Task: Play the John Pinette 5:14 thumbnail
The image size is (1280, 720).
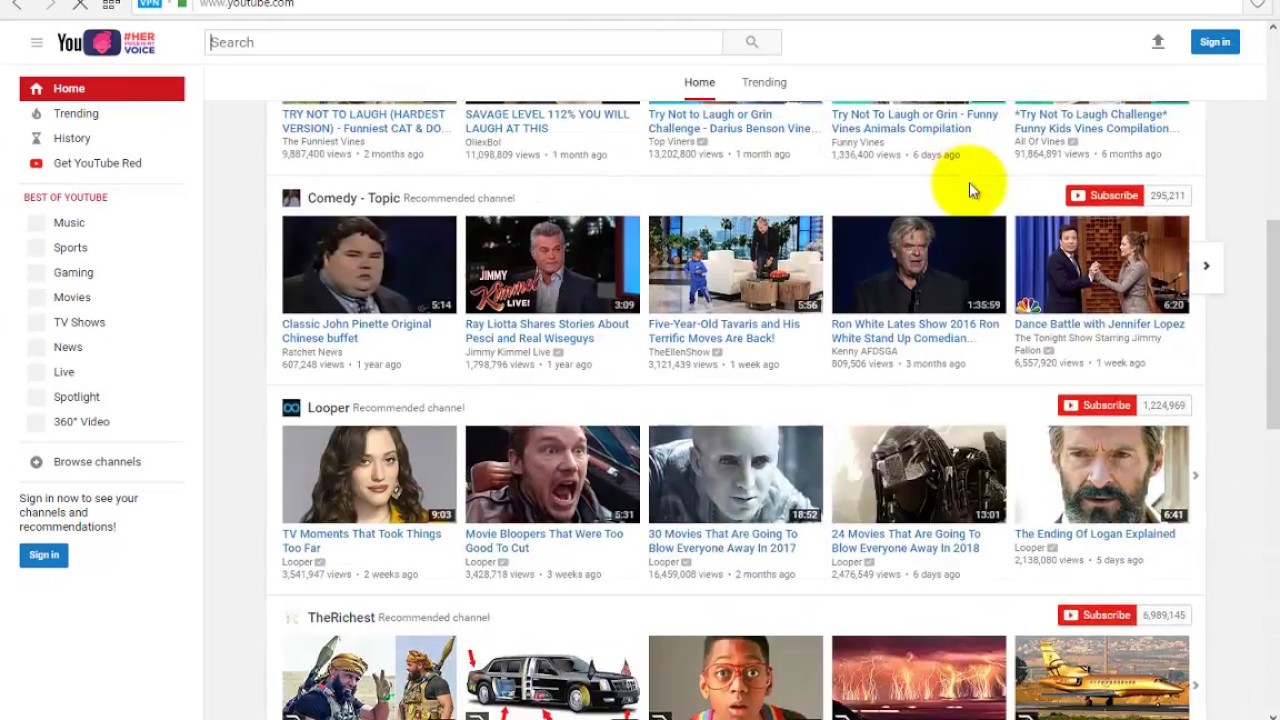Action: click(369, 265)
